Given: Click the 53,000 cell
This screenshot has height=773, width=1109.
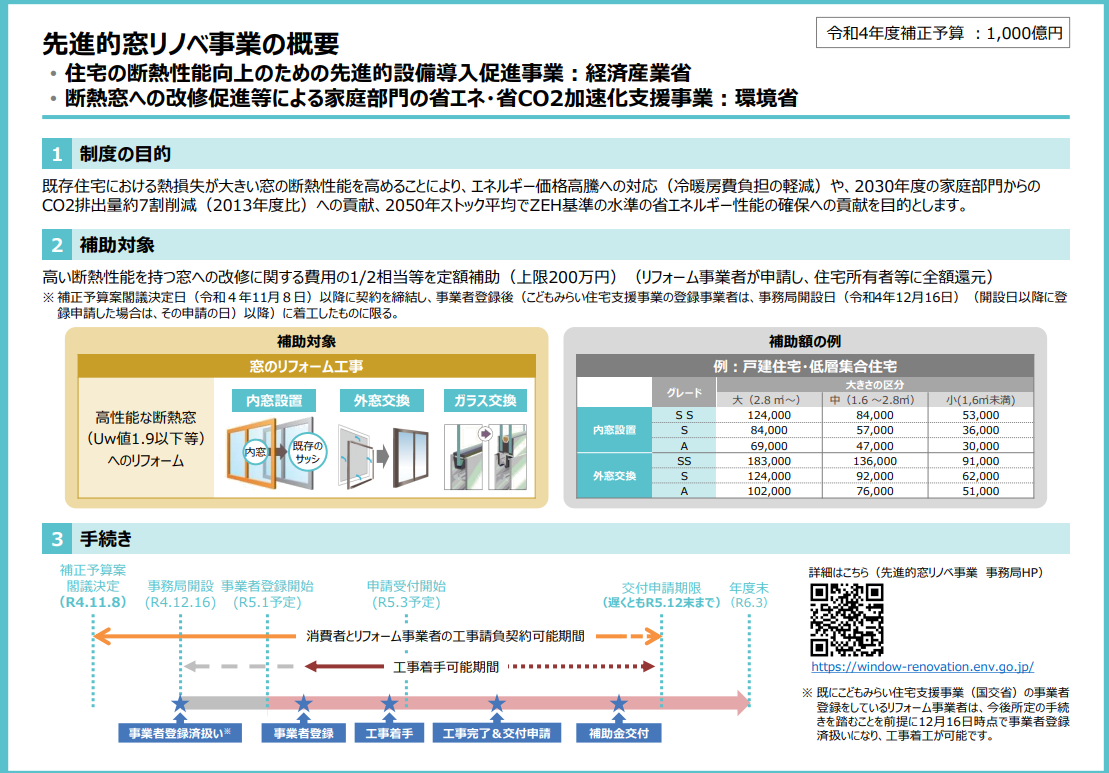Looking at the screenshot, I should coord(980,415).
